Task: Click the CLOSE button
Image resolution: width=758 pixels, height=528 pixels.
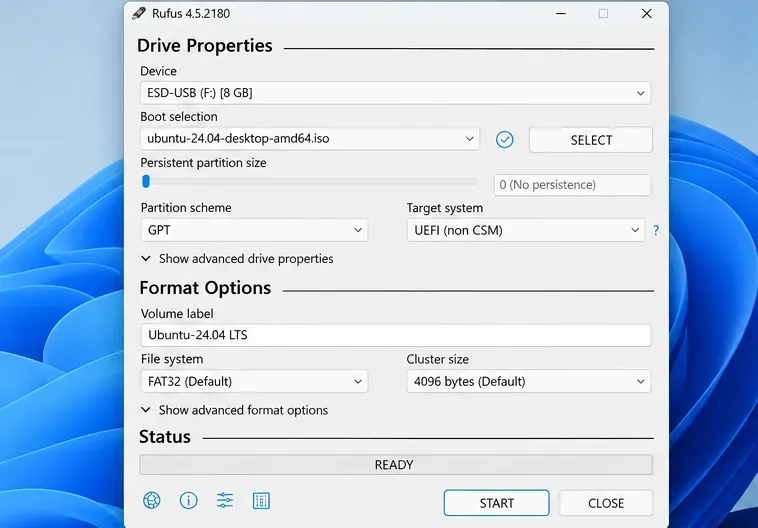Action: pyautogui.click(x=606, y=503)
